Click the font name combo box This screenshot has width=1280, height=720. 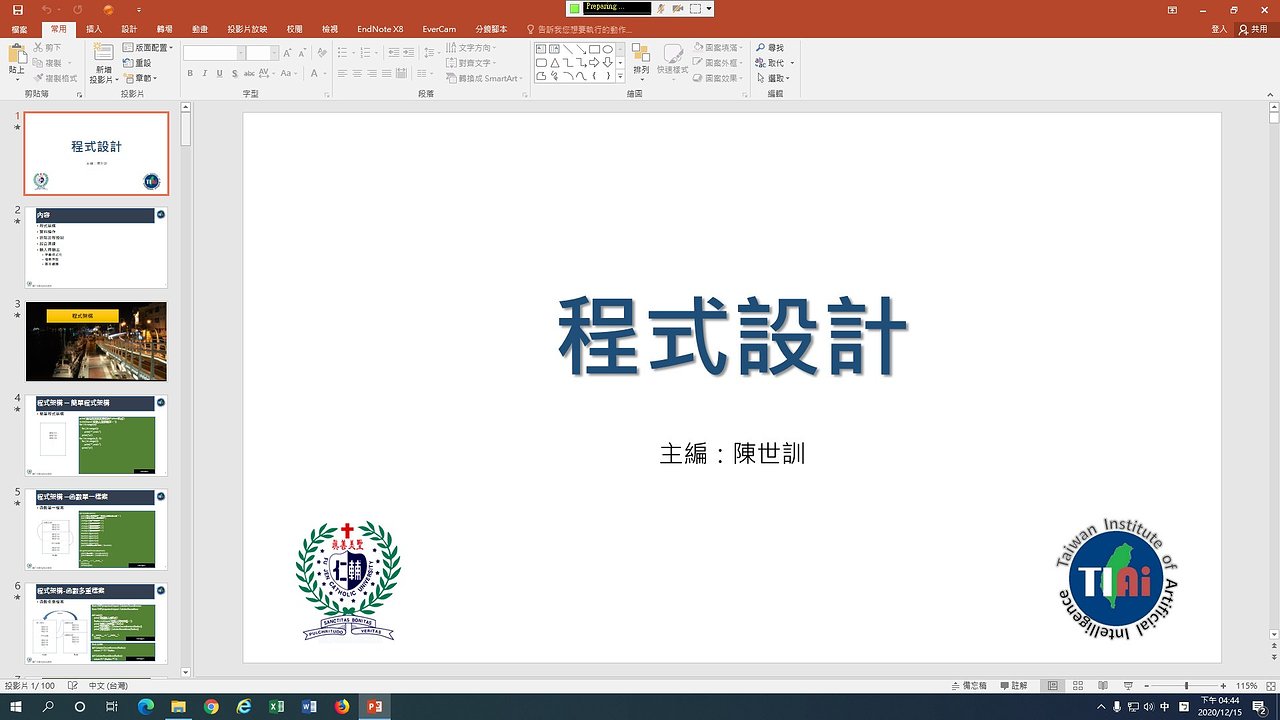[x=213, y=52]
